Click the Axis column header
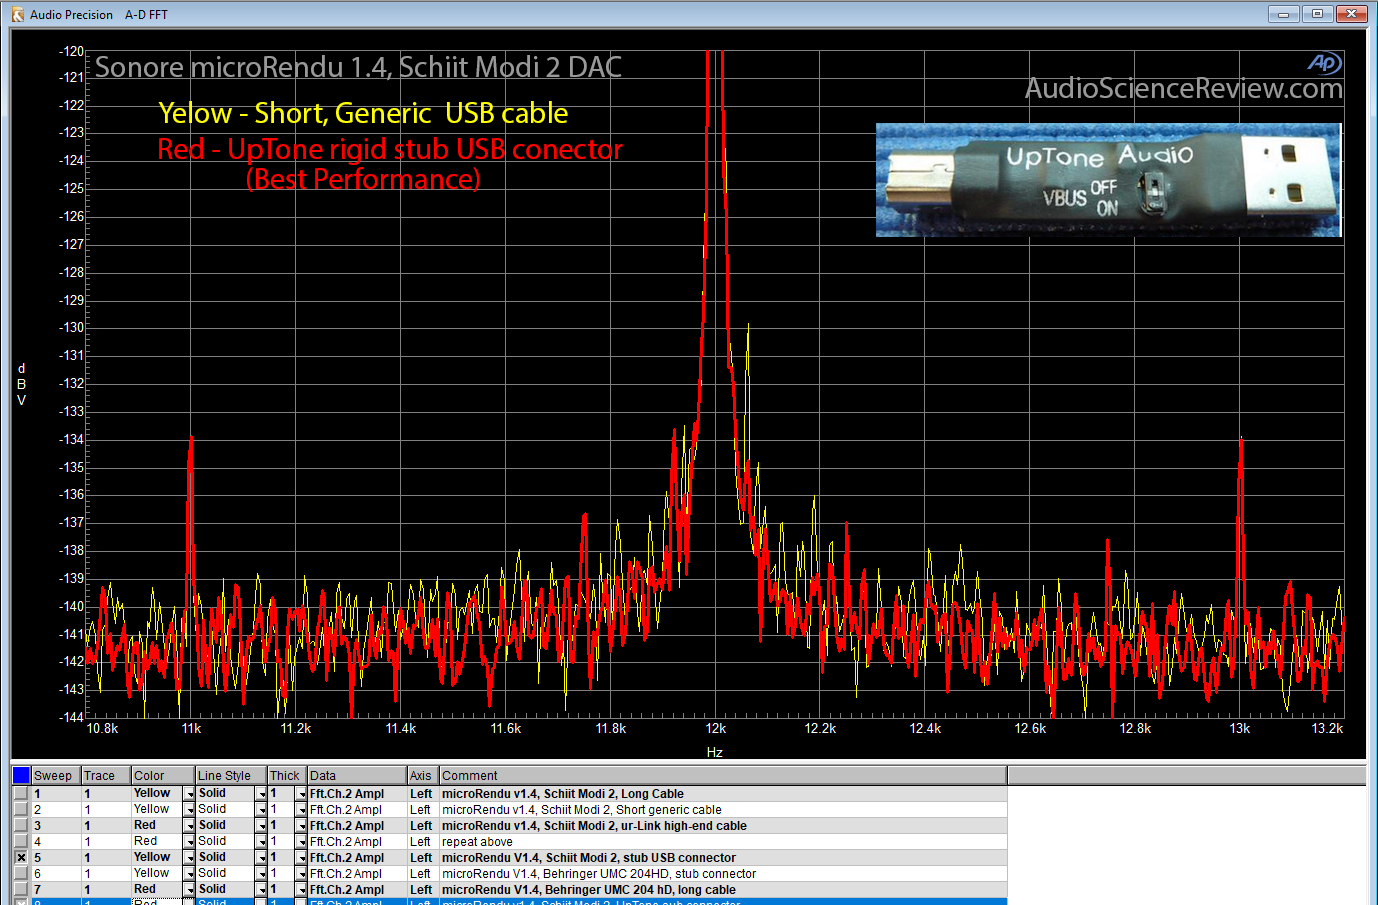The width and height of the screenshot is (1378, 905). pyautogui.click(x=423, y=775)
